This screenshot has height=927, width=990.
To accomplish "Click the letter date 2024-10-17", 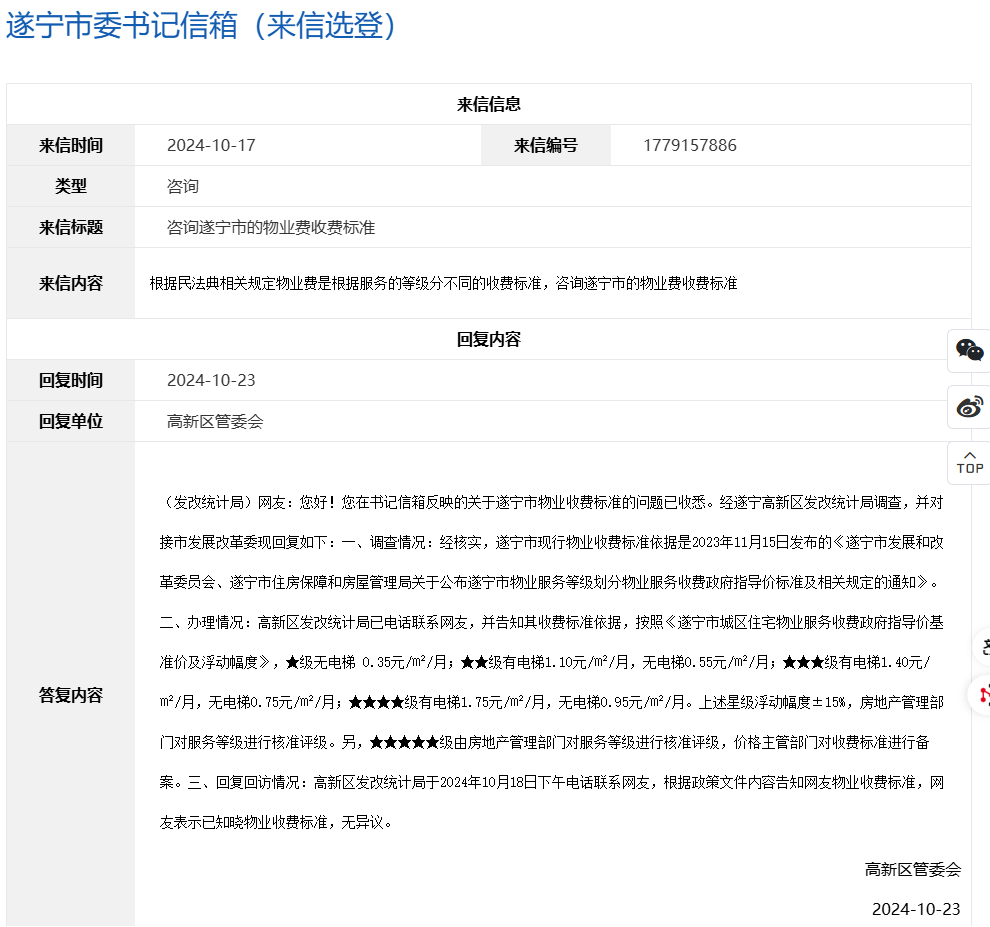I will click(x=211, y=145).
